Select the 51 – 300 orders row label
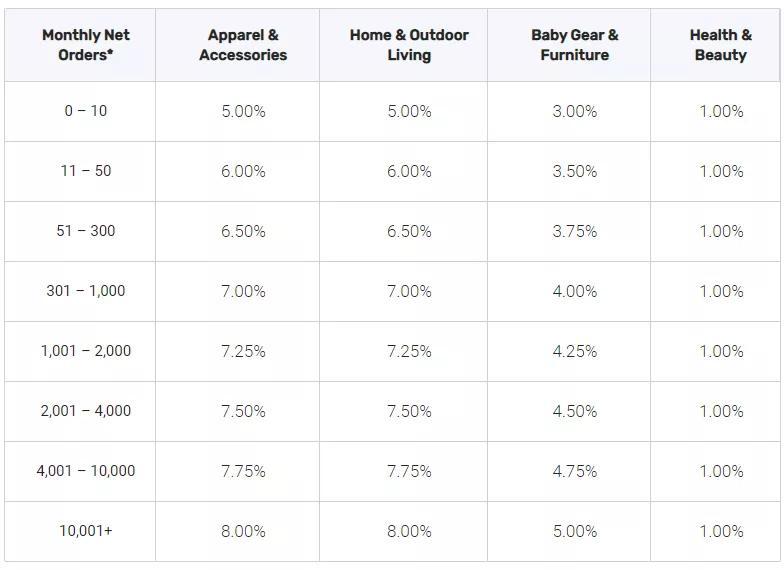Image resolution: width=784 pixels, height=570 pixels. (86, 231)
